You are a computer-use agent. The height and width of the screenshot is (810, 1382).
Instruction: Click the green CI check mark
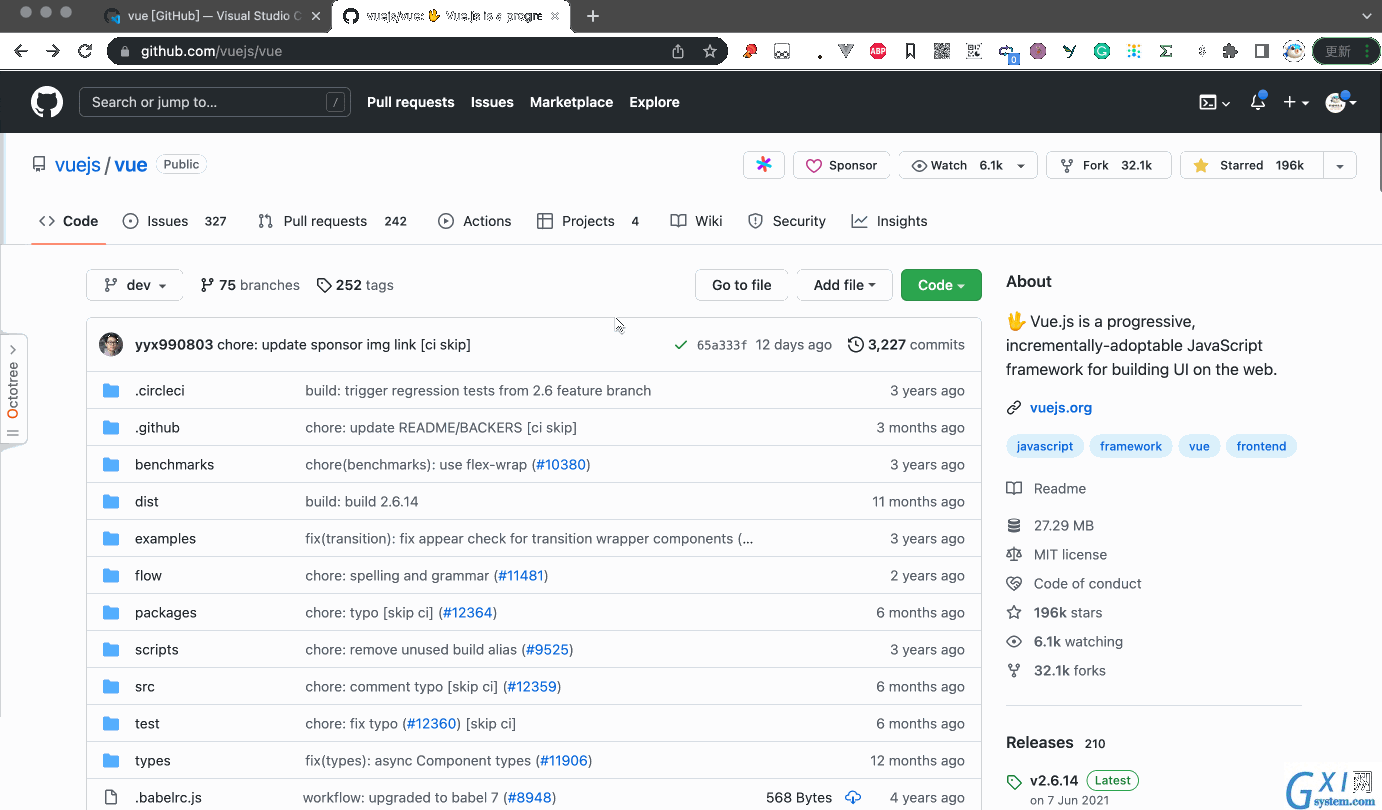point(681,344)
